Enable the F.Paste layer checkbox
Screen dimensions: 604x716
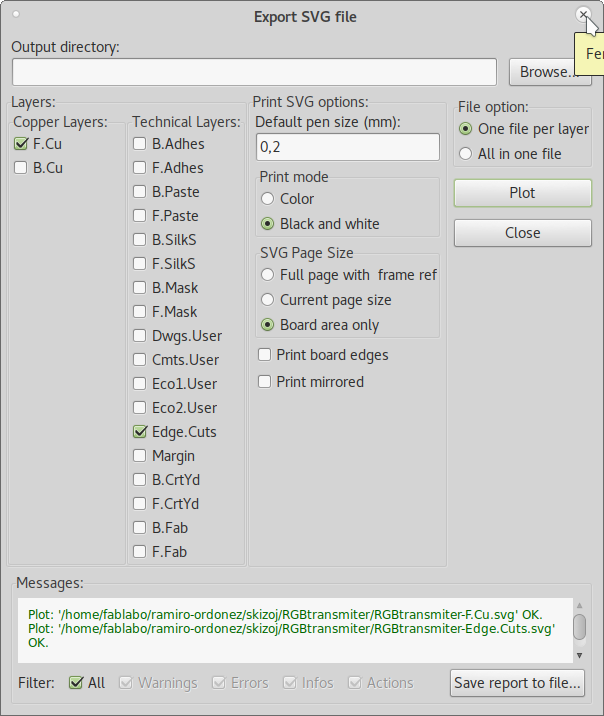click(x=139, y=216)
